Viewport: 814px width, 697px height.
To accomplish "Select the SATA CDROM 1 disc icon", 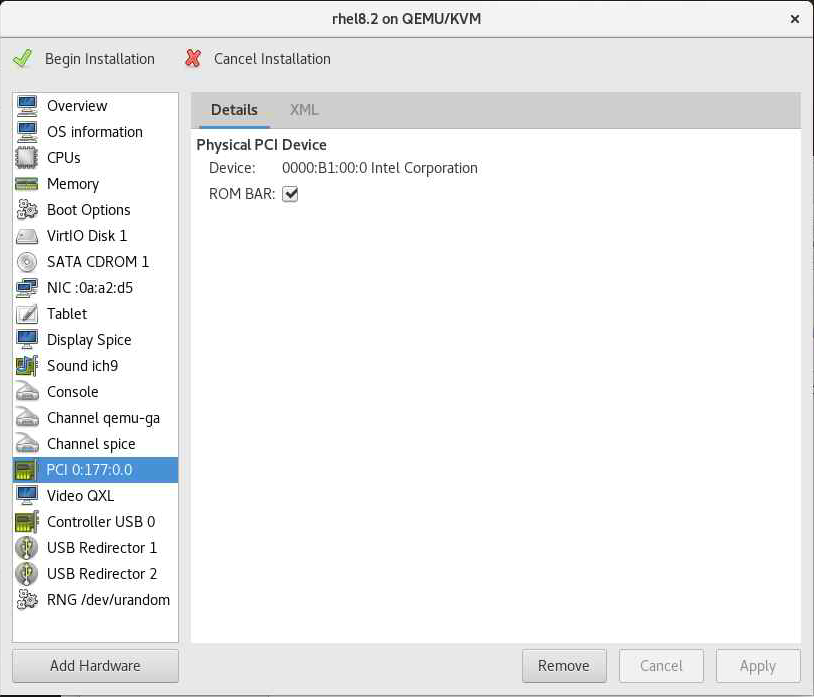I will click(x=27, y=262).
